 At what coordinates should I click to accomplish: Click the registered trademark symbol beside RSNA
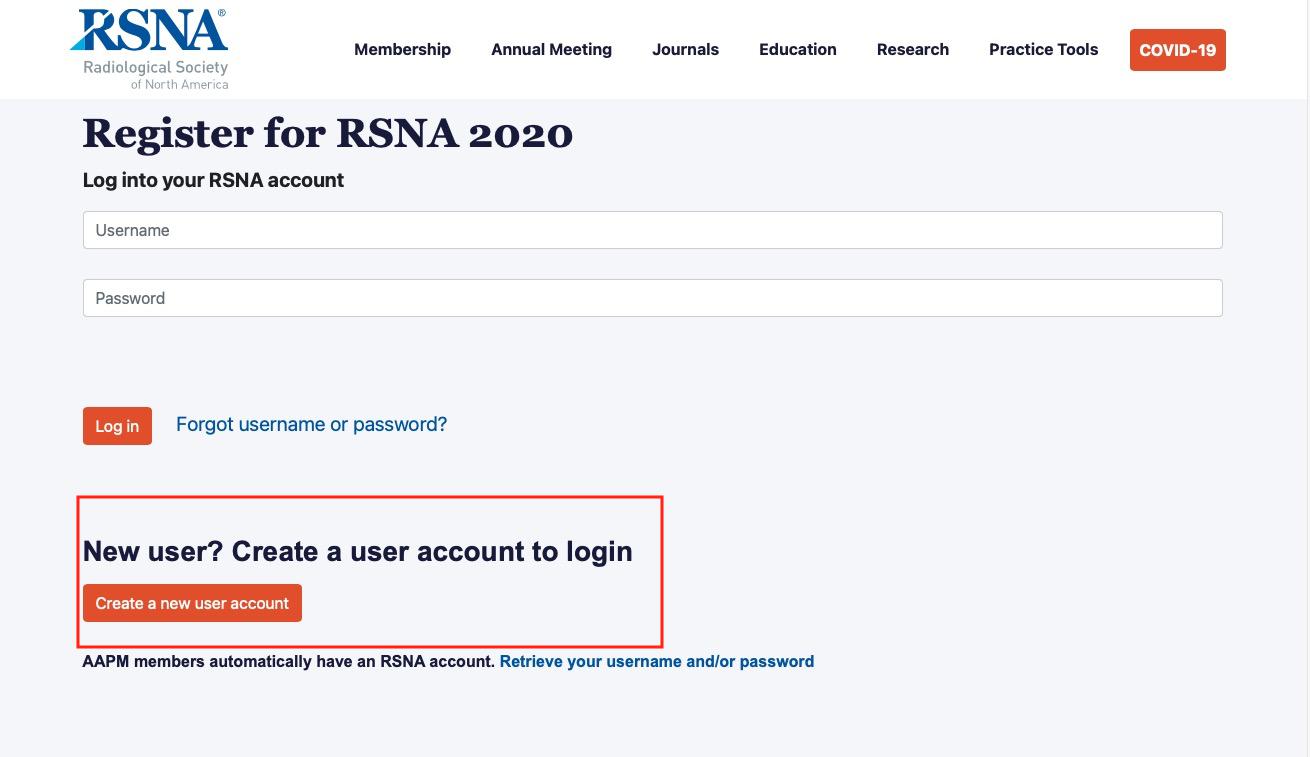[x=221, y=13]
